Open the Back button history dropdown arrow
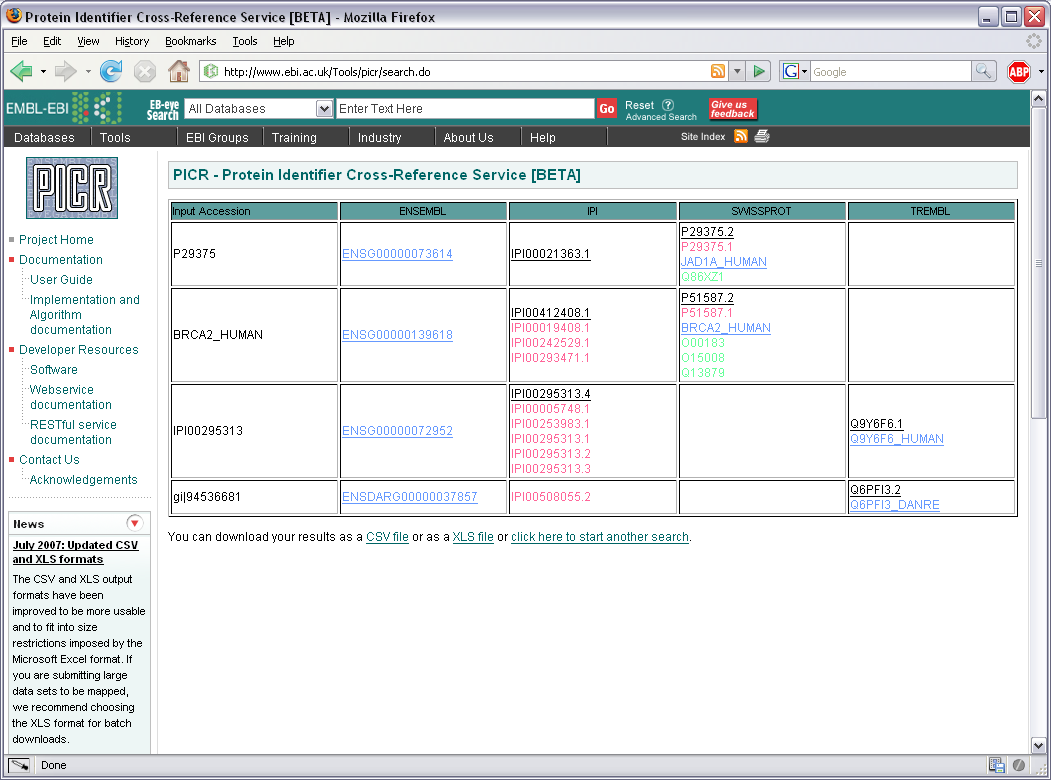This screenshot has width=1051, height=780. tap(44, 71)
